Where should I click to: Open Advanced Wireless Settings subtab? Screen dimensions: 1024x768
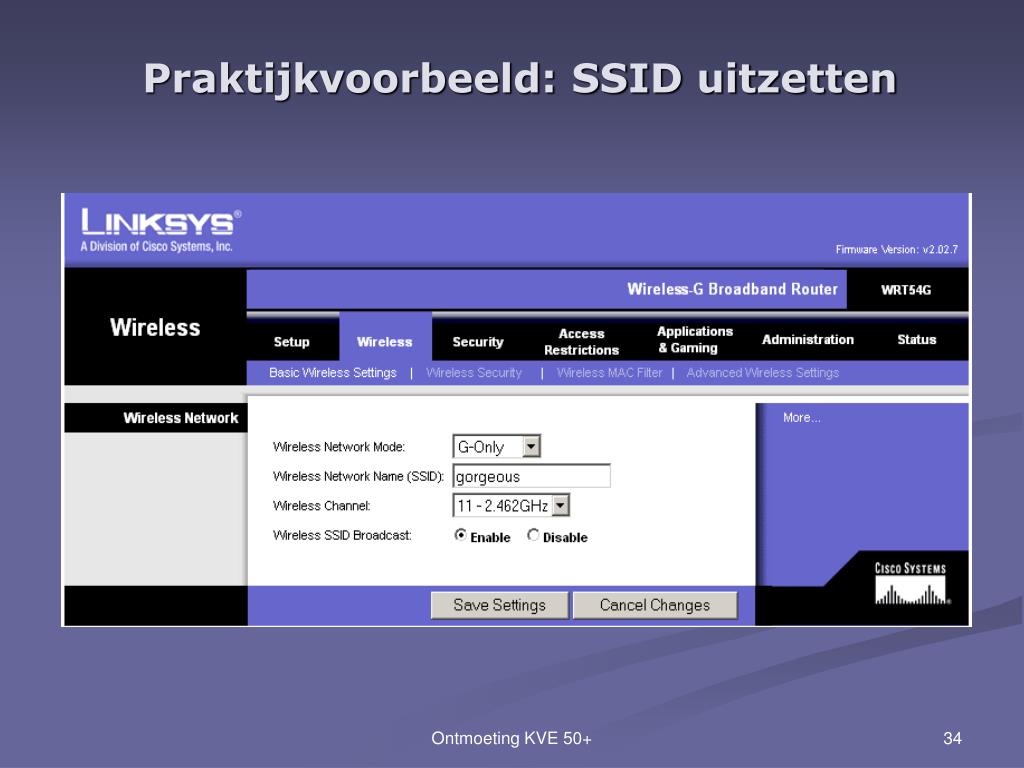coord(762,372)
